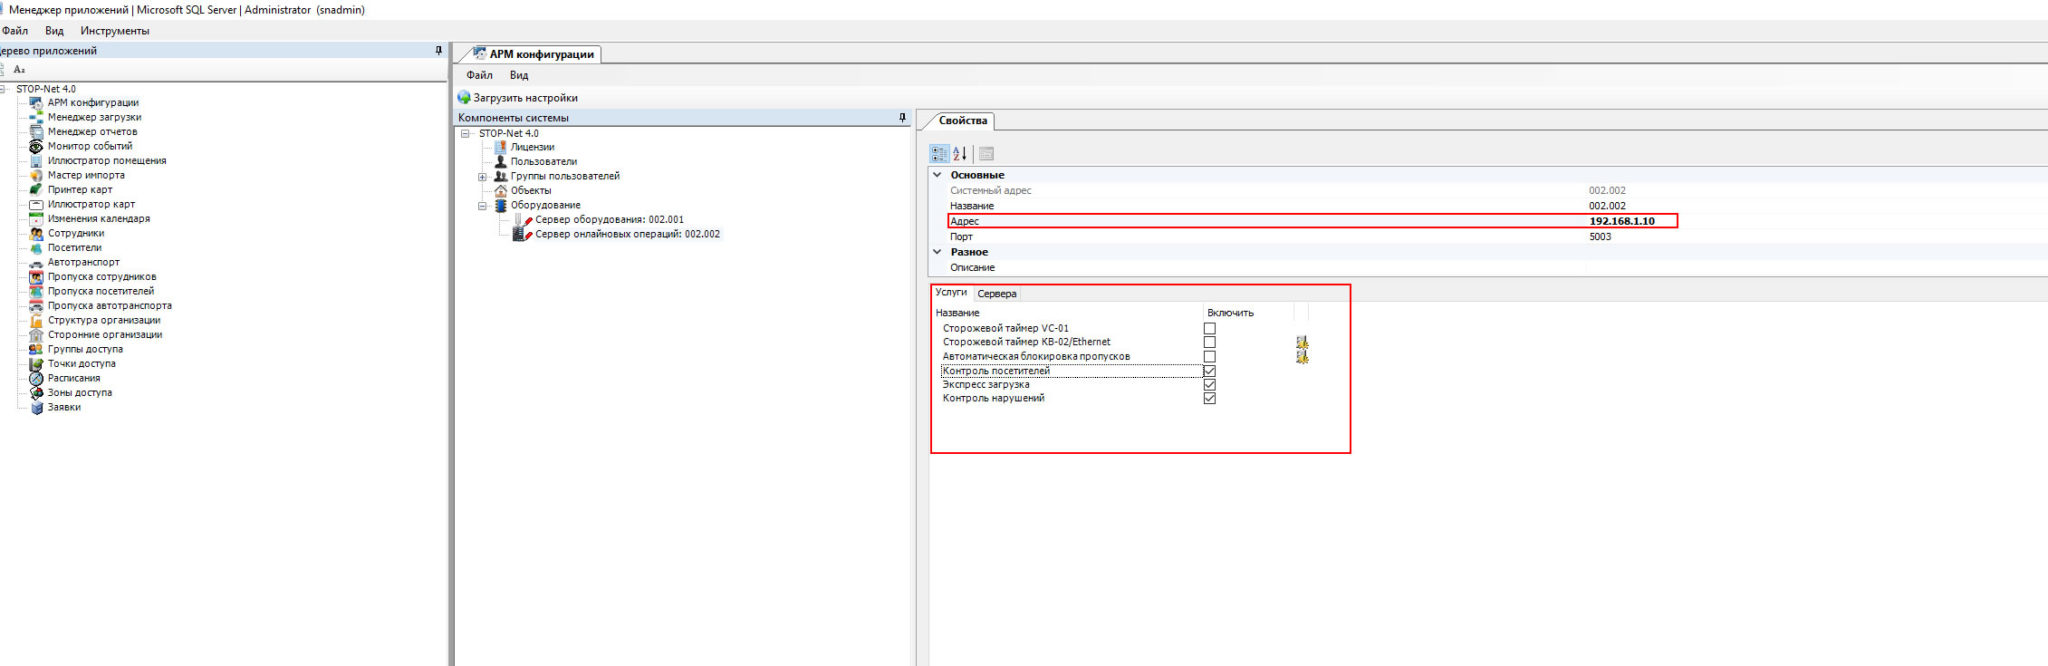Expand Группы пользователей node
This screenshot has width=2048, height=666.
[x=482, y=177]
